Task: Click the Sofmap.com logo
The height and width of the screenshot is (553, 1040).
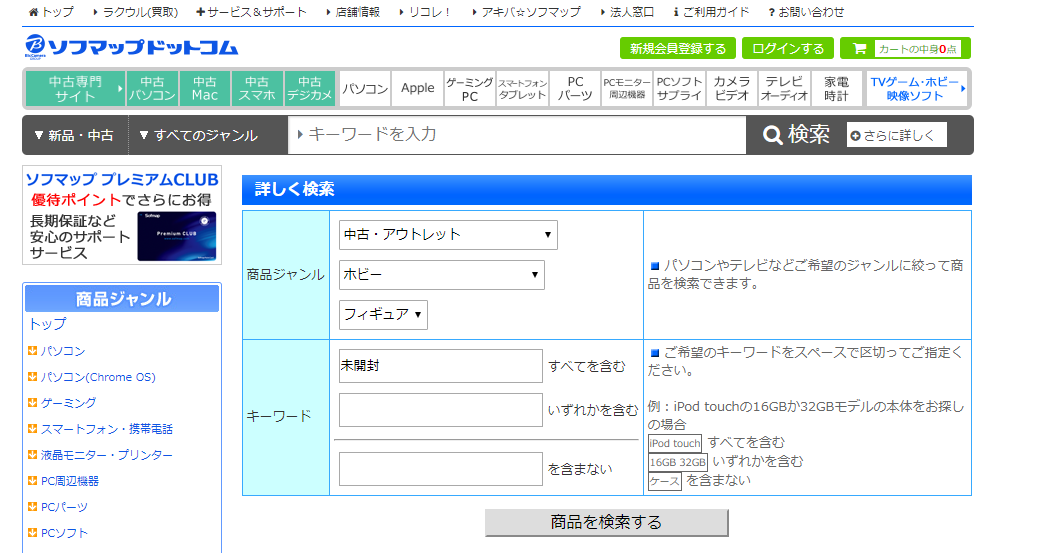Action: [131, 47]
